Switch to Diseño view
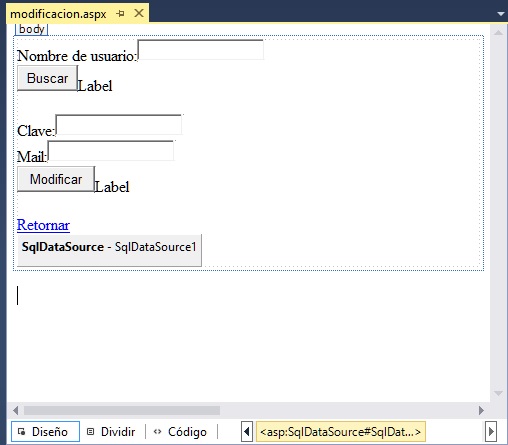This screenshot has height=445, width=508. tap(45, 432)
